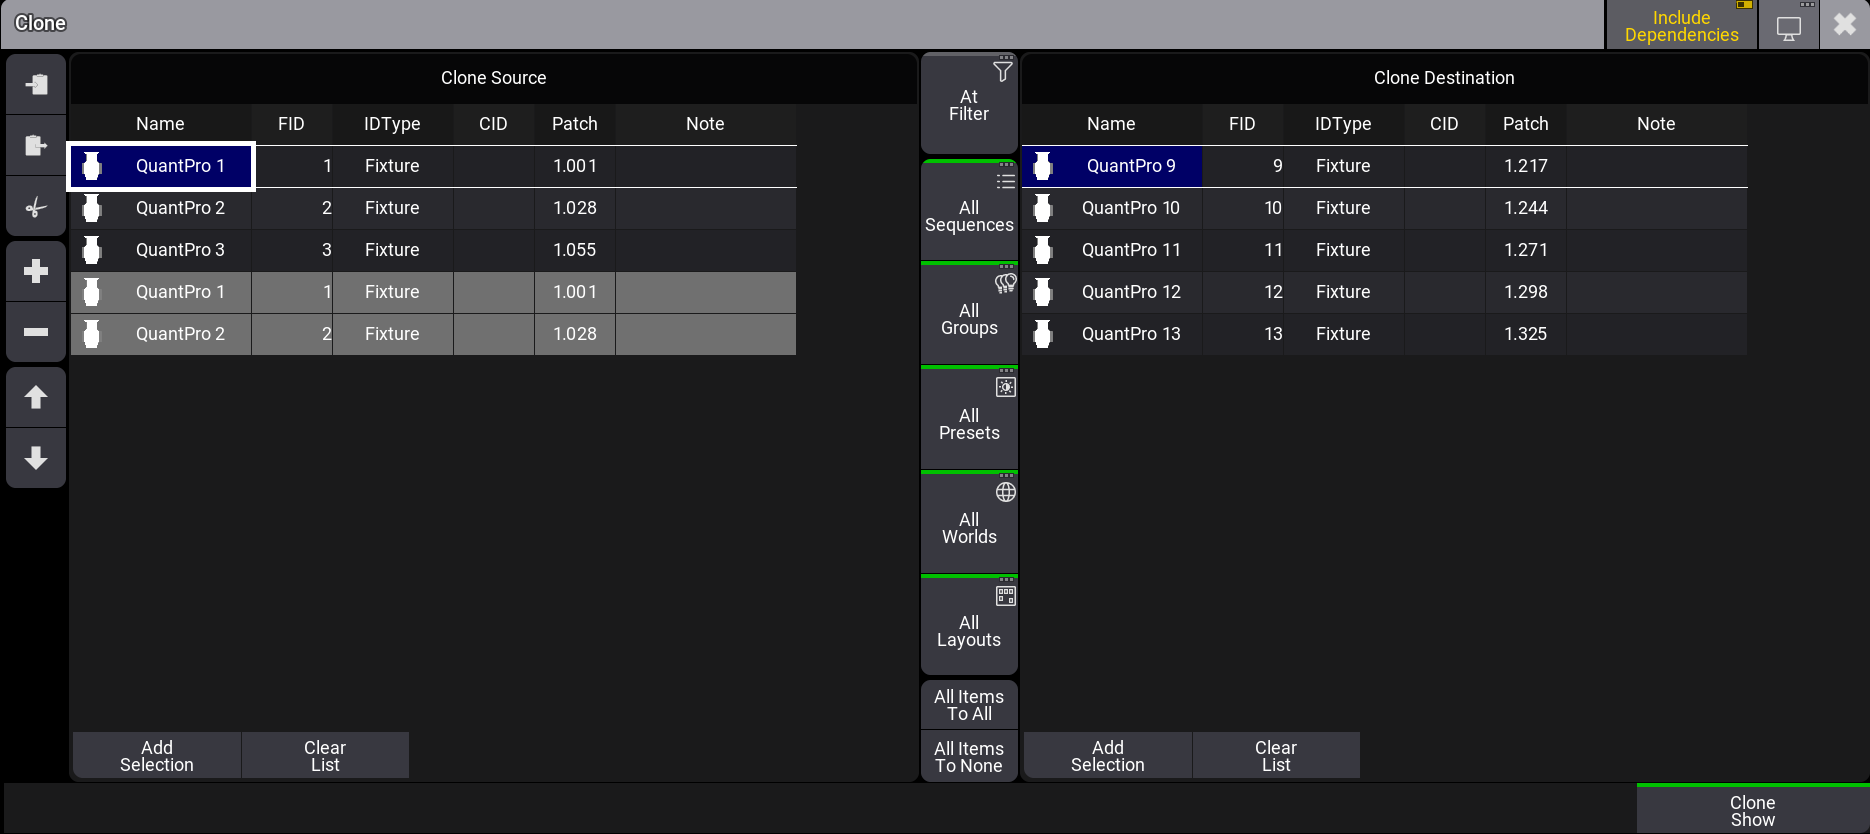Click Name column header in Clone Source
Viewport: 1870px width, 834px height.
160,124
